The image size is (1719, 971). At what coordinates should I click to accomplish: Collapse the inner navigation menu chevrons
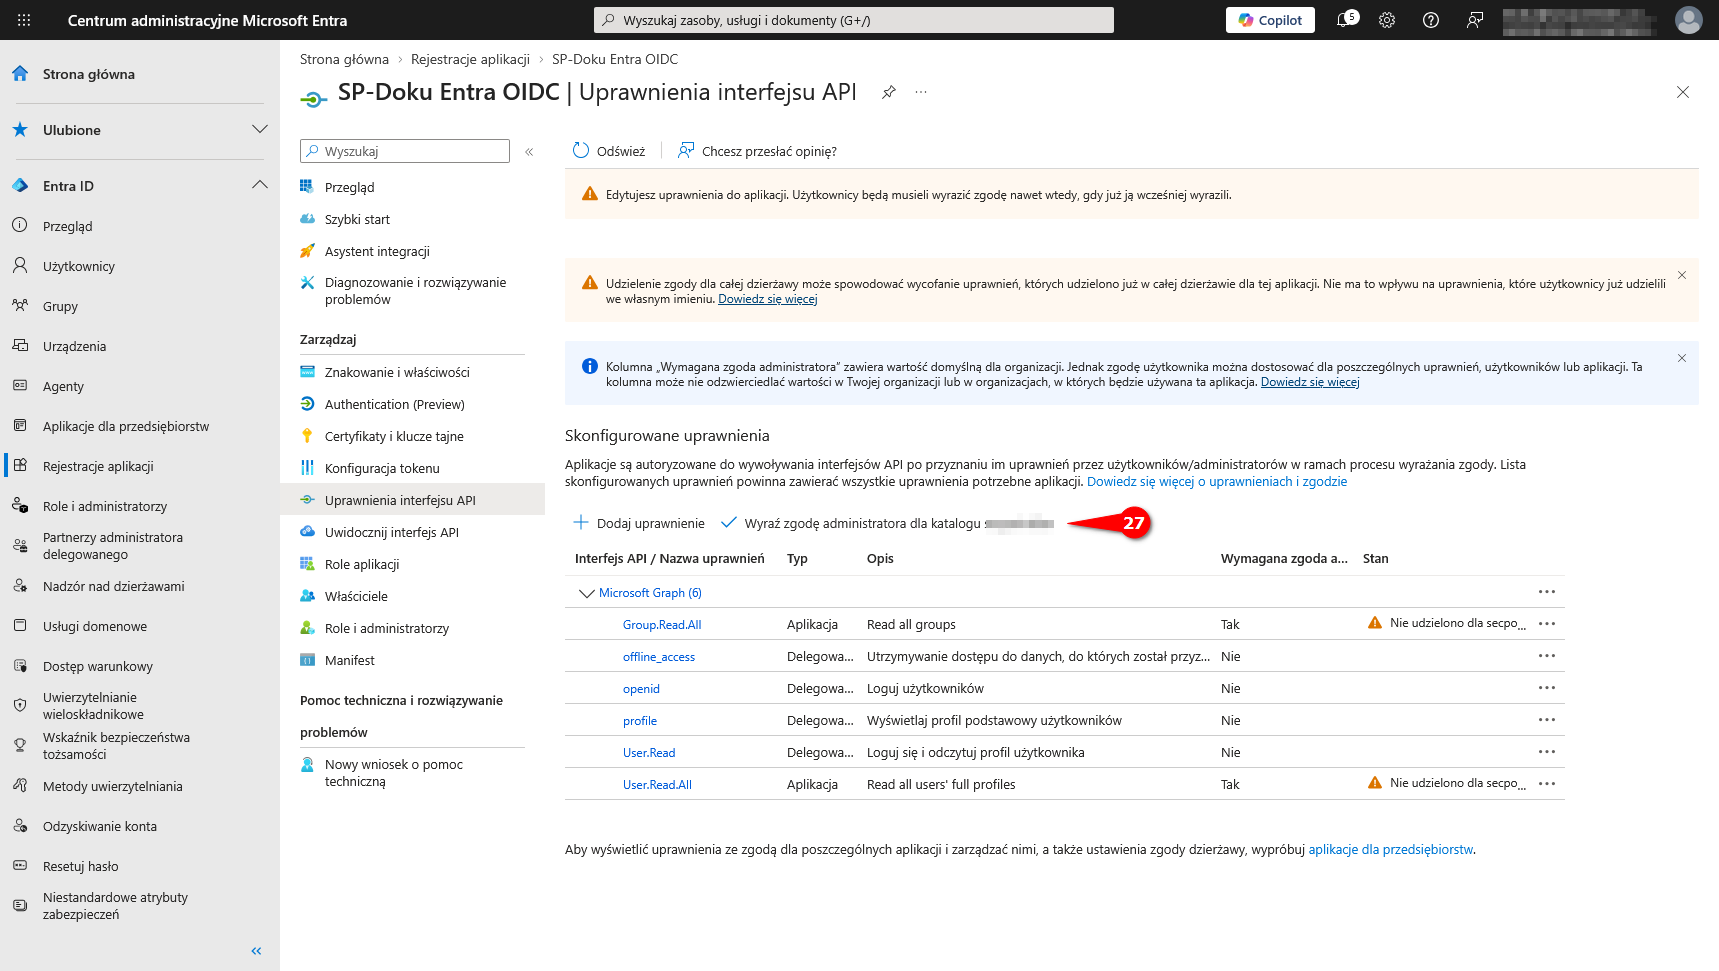pos(529,152)
